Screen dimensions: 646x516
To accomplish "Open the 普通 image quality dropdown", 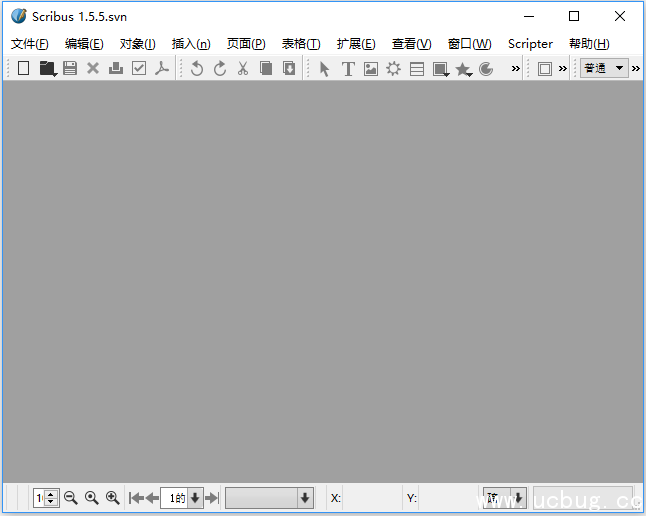I will (603, 68).
